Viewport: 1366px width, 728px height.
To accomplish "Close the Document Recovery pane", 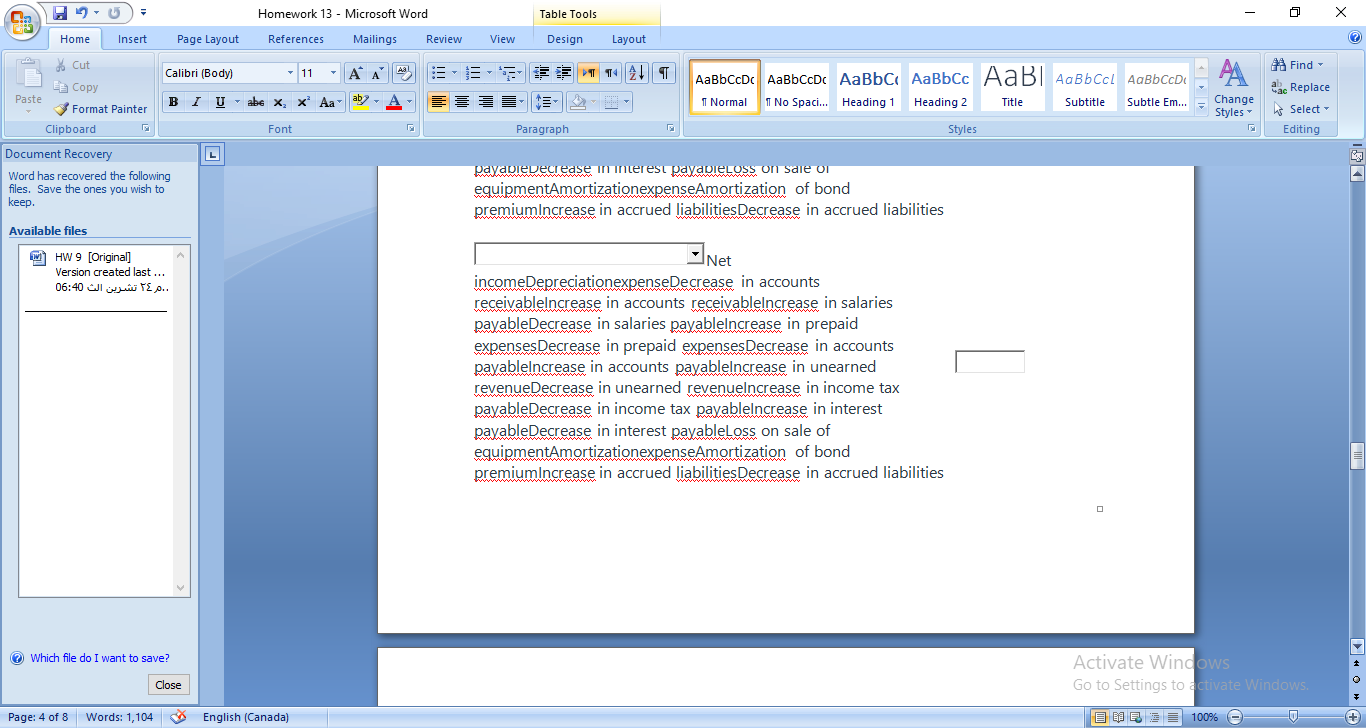I will pyautogui.click(x=168, y=684).
